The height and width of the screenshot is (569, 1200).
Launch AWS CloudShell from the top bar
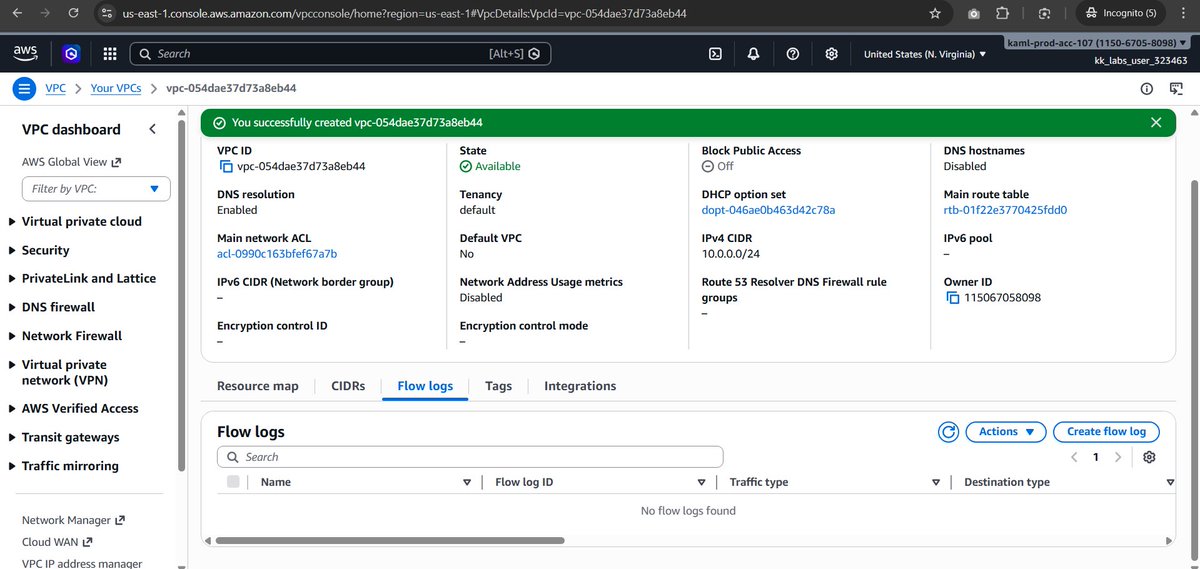tap(715, 54)
